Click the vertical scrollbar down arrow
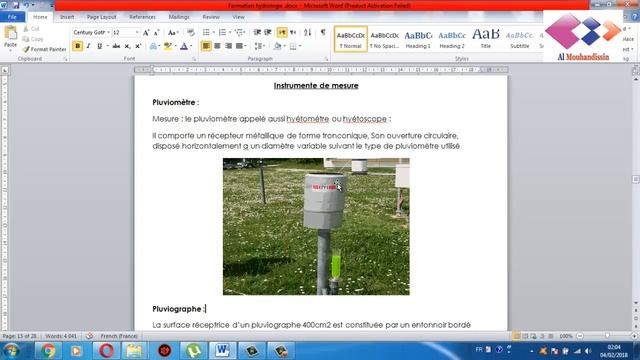640x360 pixels. click(x=636, y=303)
